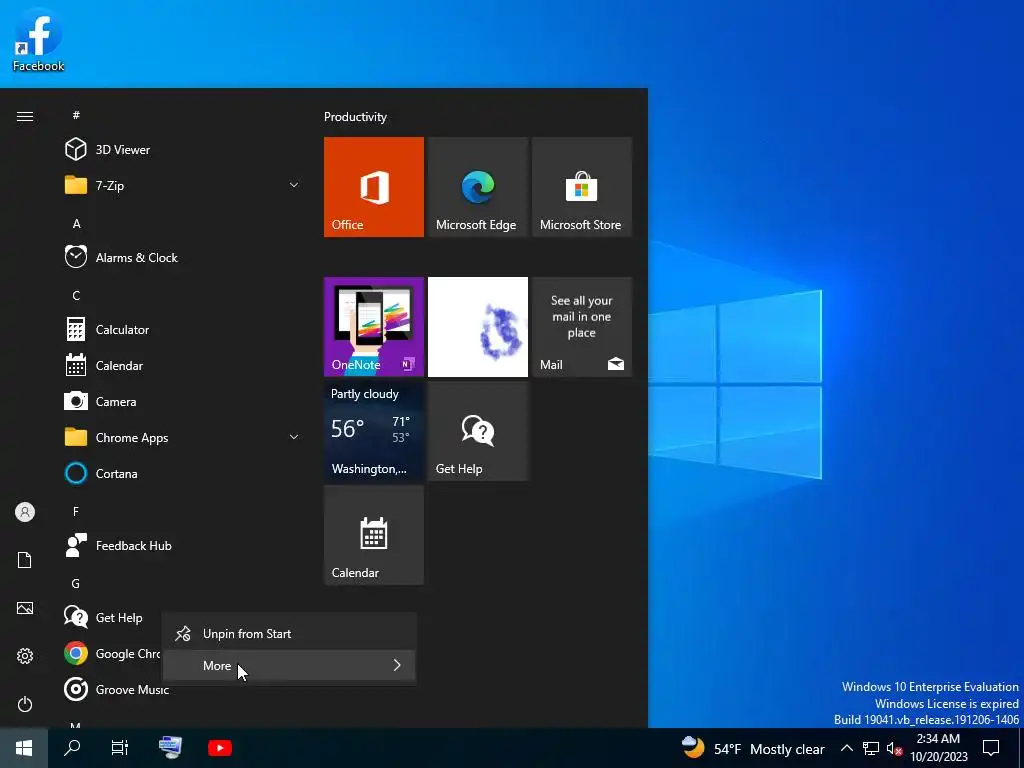The height and width of the screenshot is (768, 1024).
Task: Open Documents from the Start sidebar
Action: pos(25,560)
